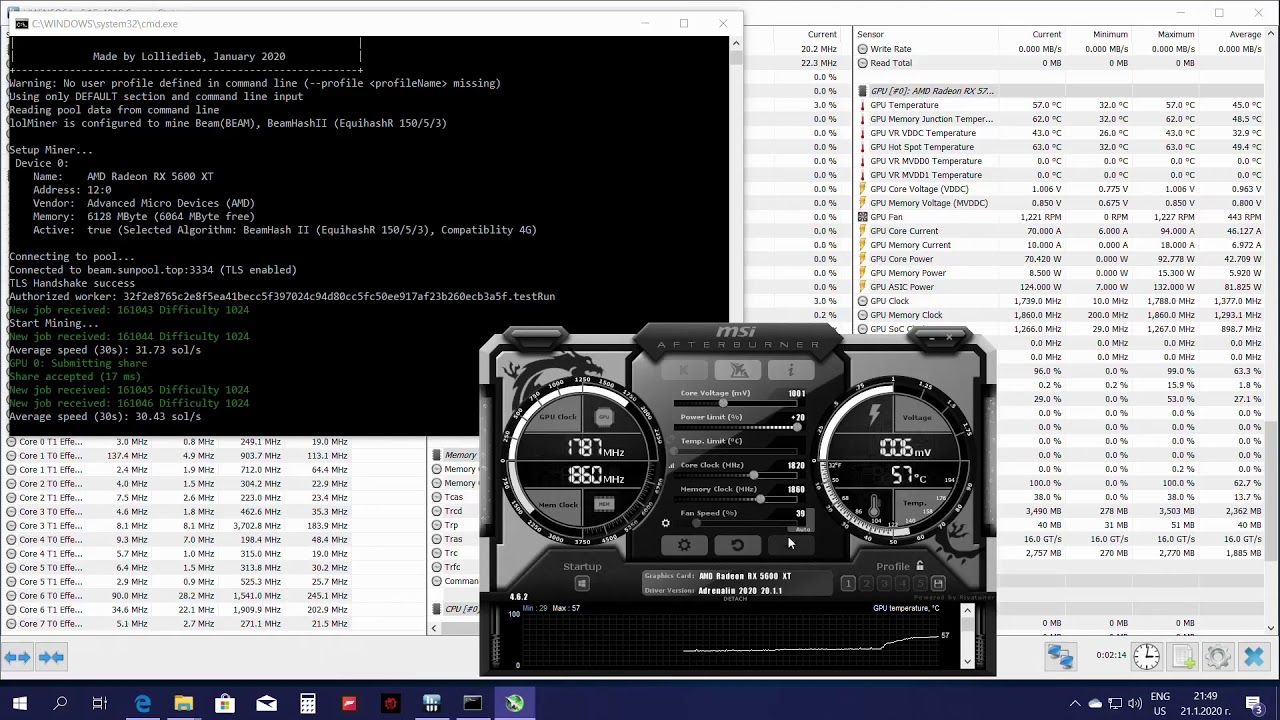Select the GPU Hot Spot Temperature row
Viewport: 1280px width, 720px height.
[1060, 147]
